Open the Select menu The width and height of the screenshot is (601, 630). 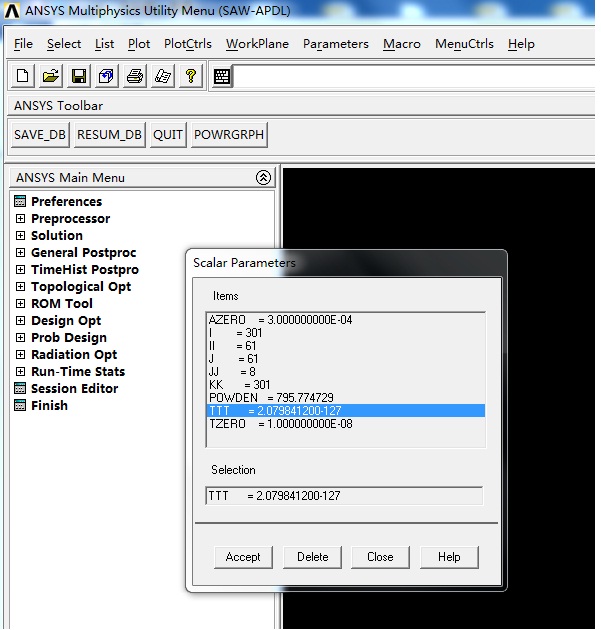click(64, 43)
